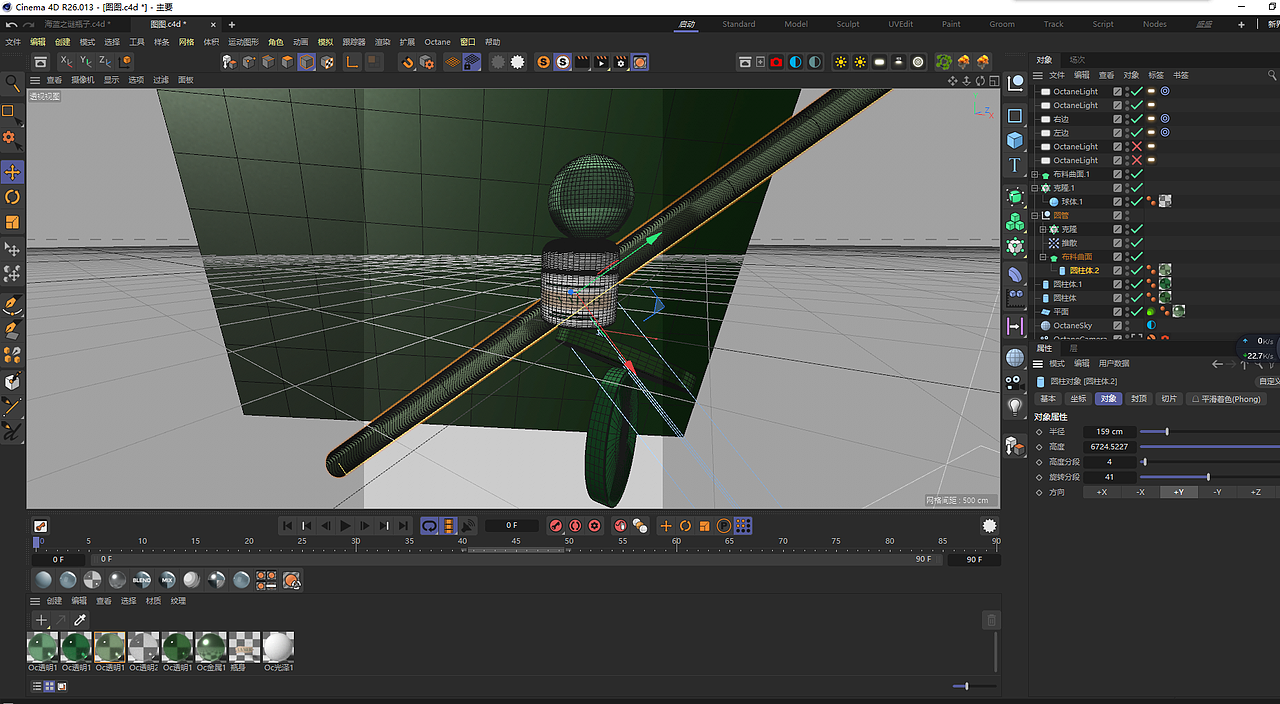The width and height of the screenshot is (1280, 704).
Task: Add new material with plus icon
Action: 41,620
